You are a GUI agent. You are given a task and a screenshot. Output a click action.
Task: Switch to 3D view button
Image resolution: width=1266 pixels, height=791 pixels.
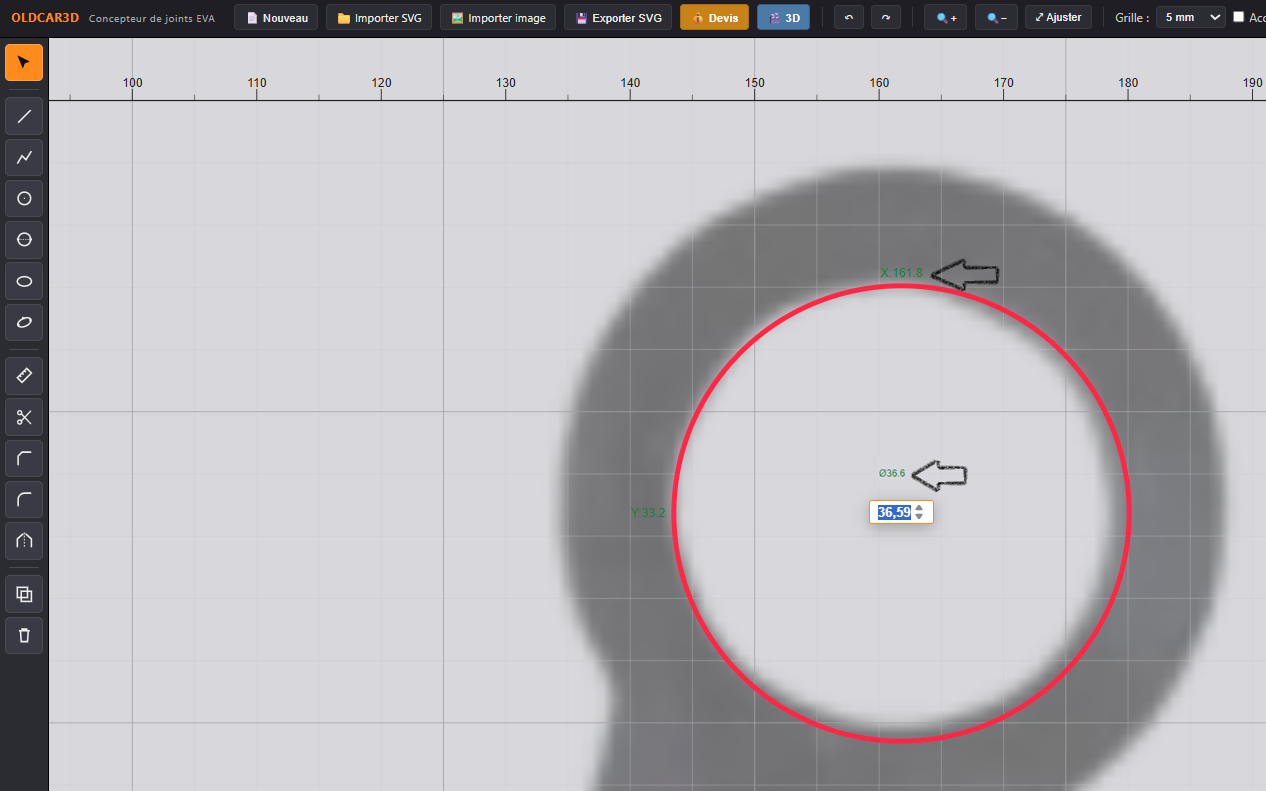click(783, 17)
